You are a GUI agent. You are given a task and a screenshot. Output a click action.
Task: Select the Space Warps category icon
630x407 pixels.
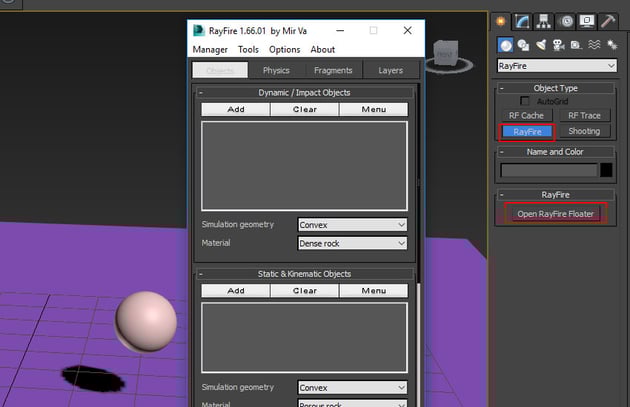(594, 45)
